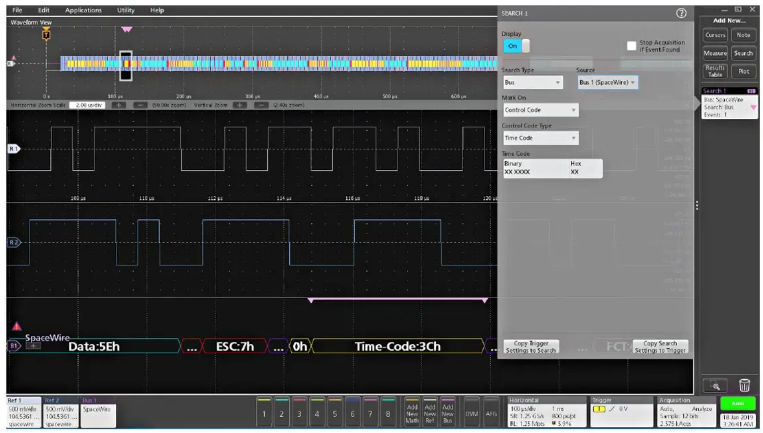Open Control Code Type dropdown
Viewport: 763px width, 433px height.
(541, 138)
